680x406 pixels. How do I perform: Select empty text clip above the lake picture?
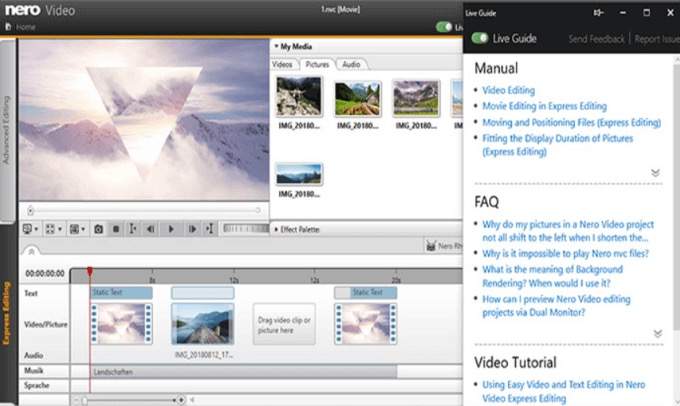tap(203, 293)
